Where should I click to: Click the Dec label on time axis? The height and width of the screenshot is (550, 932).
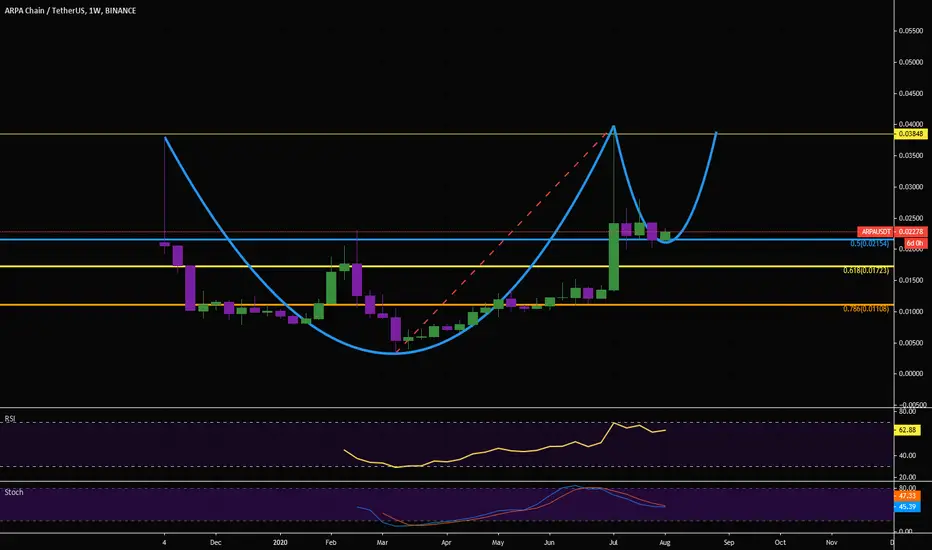[215, 542]
